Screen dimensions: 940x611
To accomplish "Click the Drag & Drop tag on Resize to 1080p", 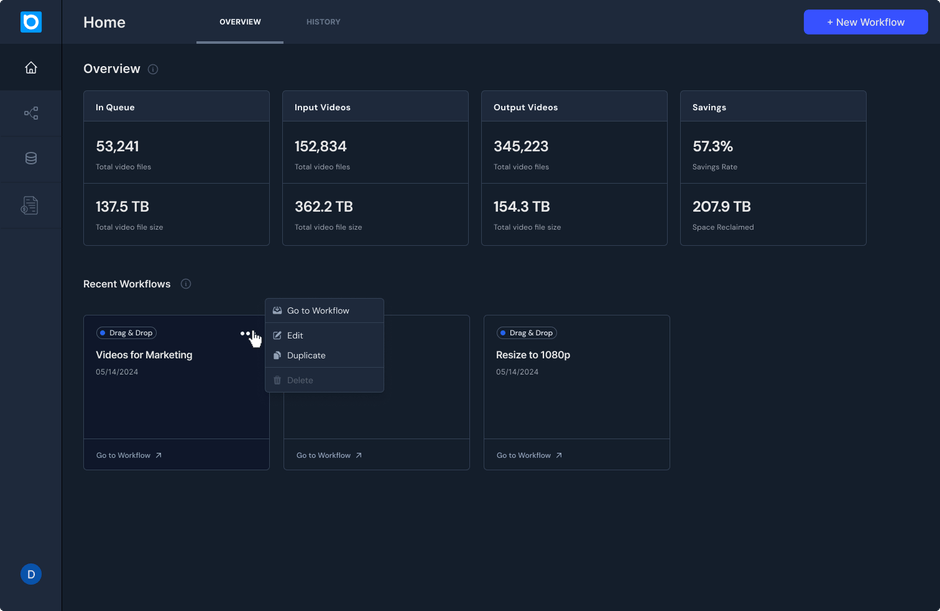I will pos(526,333).
